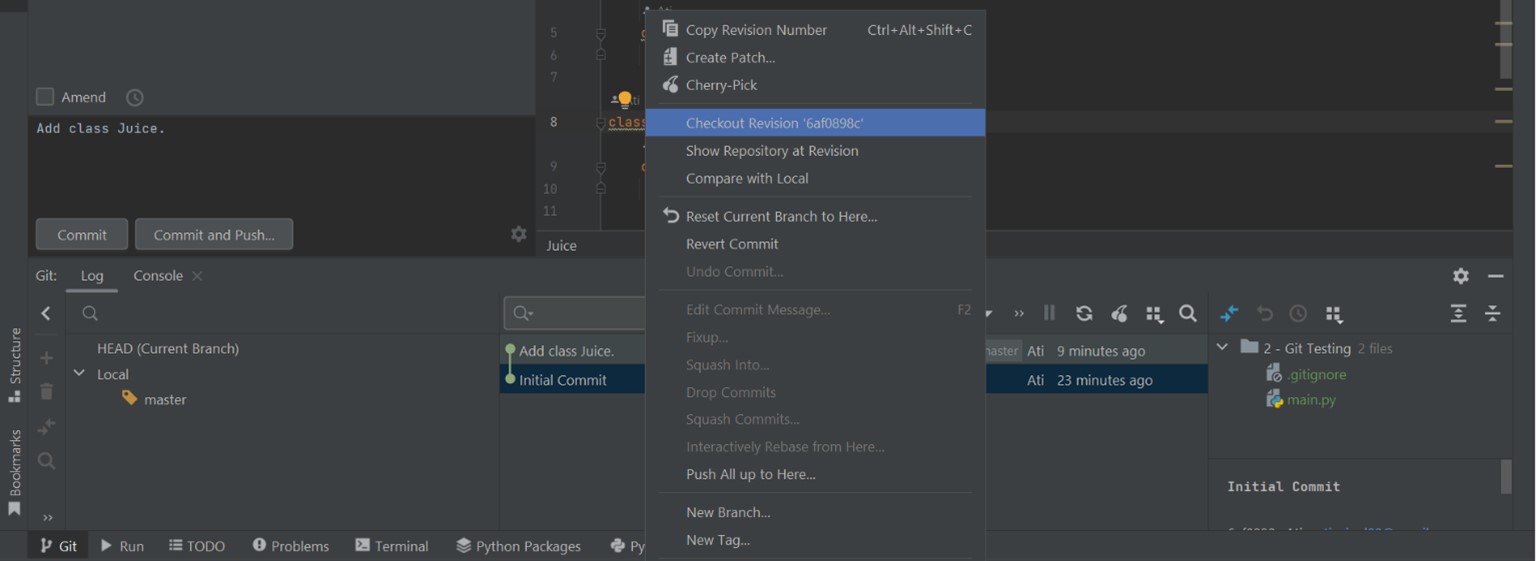
Task: Hide the branches pane with left chevron
Action: tap(46, 314)
